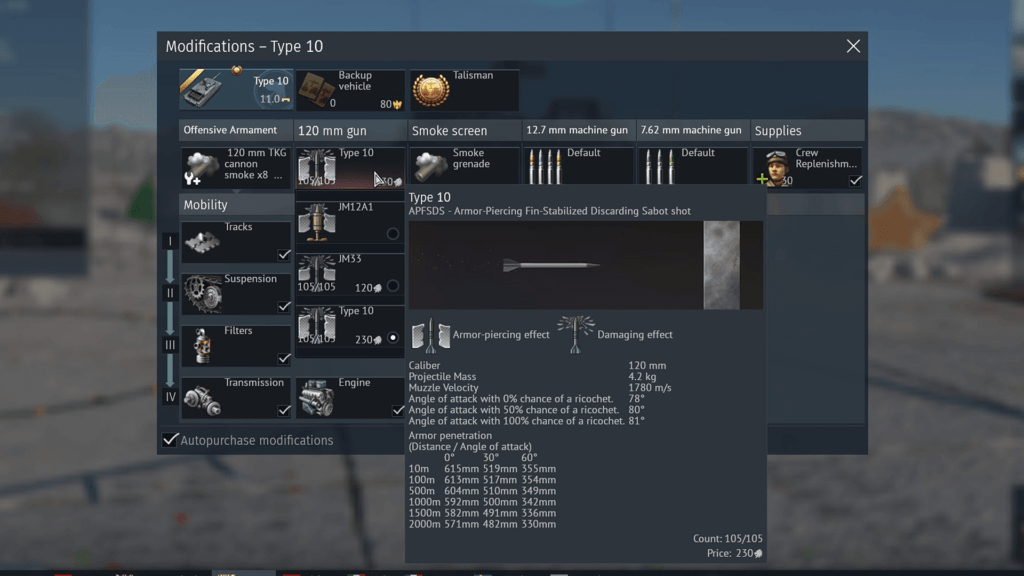1024x576 pixels.
Task: Select the top Type 10 shell under 120 mm gun
Action: click(349, 167)
